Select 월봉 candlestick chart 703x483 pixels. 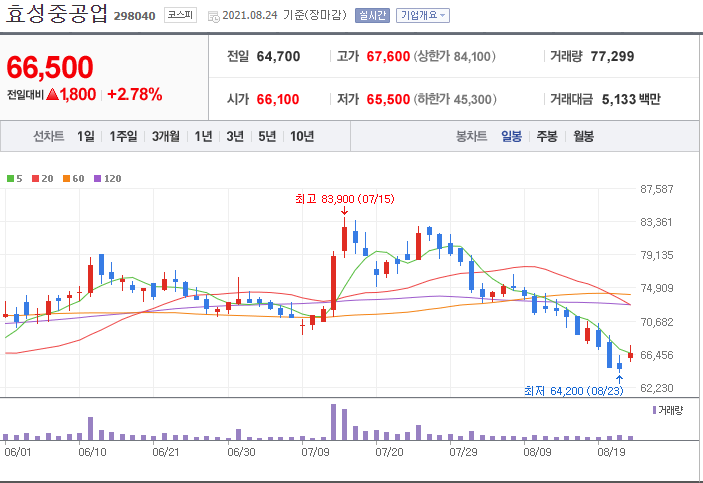(583, 136)
